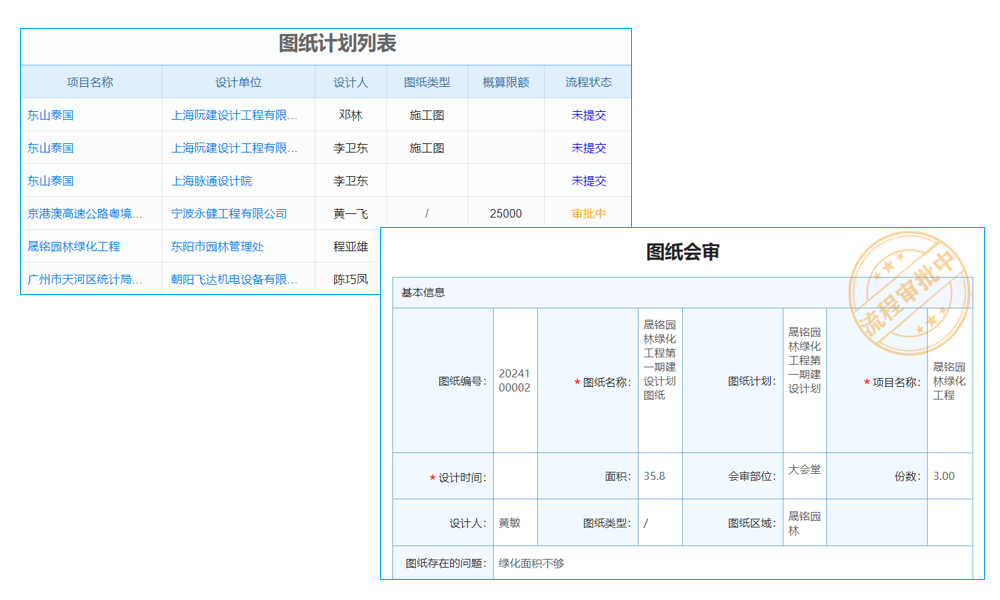Screen dimensions: 1000x600
Task: Select the 面积 field showing 35.8
Action: click(655, 476)
